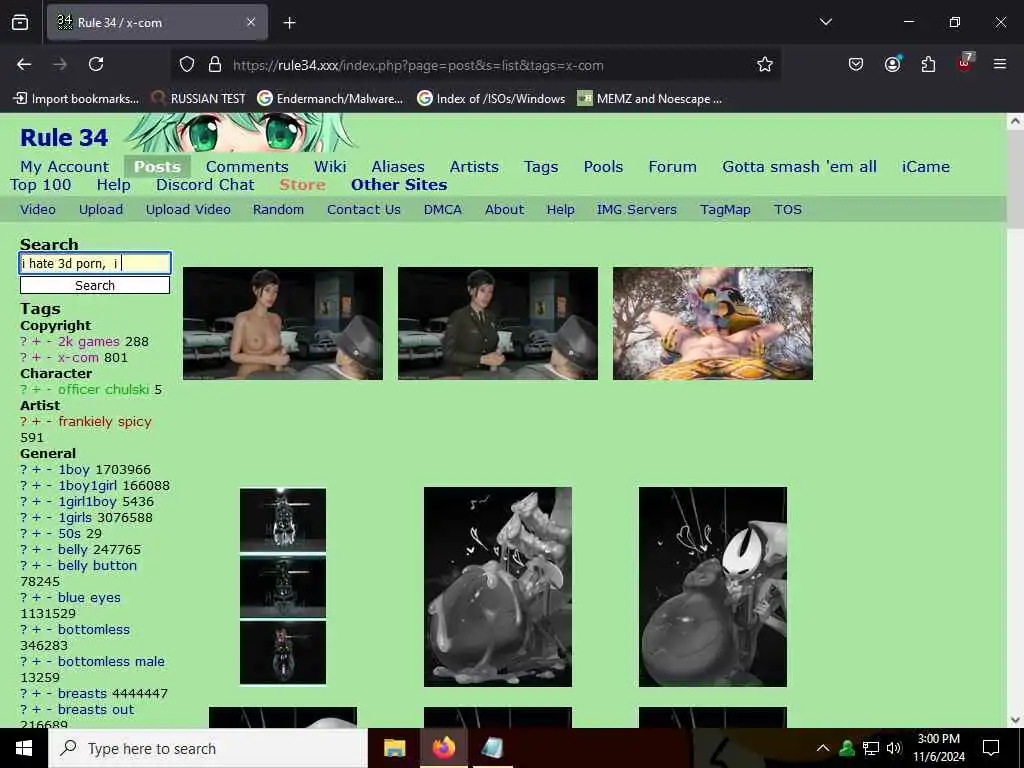The height and width of the screenshot is (768, 1024).
Task: View site security padlock info
Action: 214,65
